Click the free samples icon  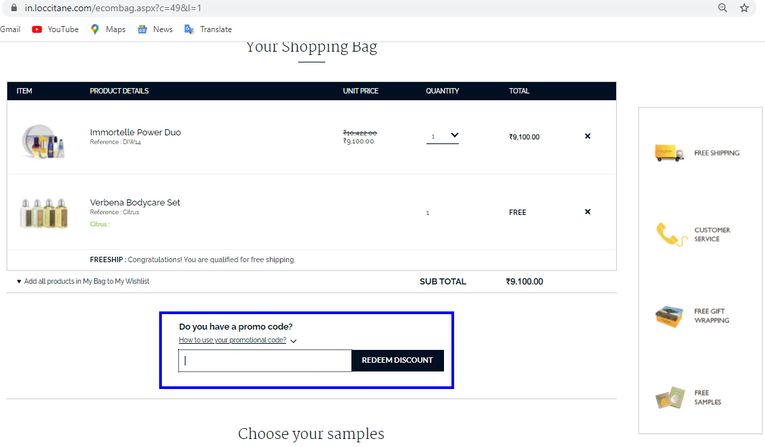click(670, 398)
